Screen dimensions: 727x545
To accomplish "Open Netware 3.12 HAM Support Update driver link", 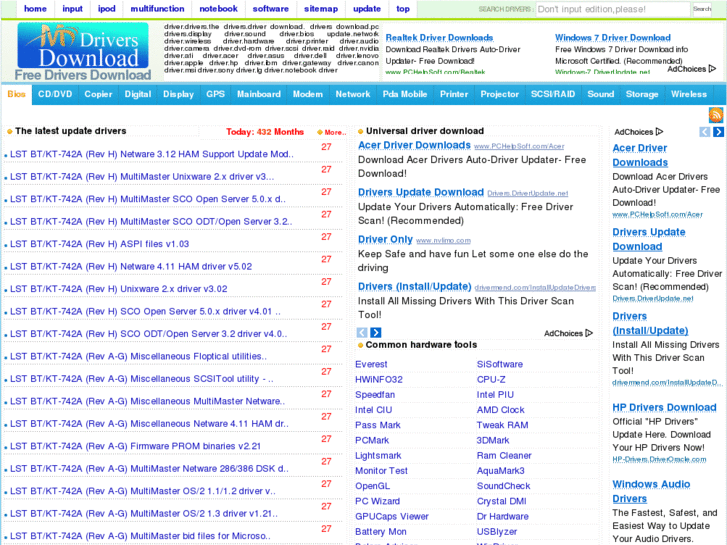I will pyautogui.click(x=152, y=154).
